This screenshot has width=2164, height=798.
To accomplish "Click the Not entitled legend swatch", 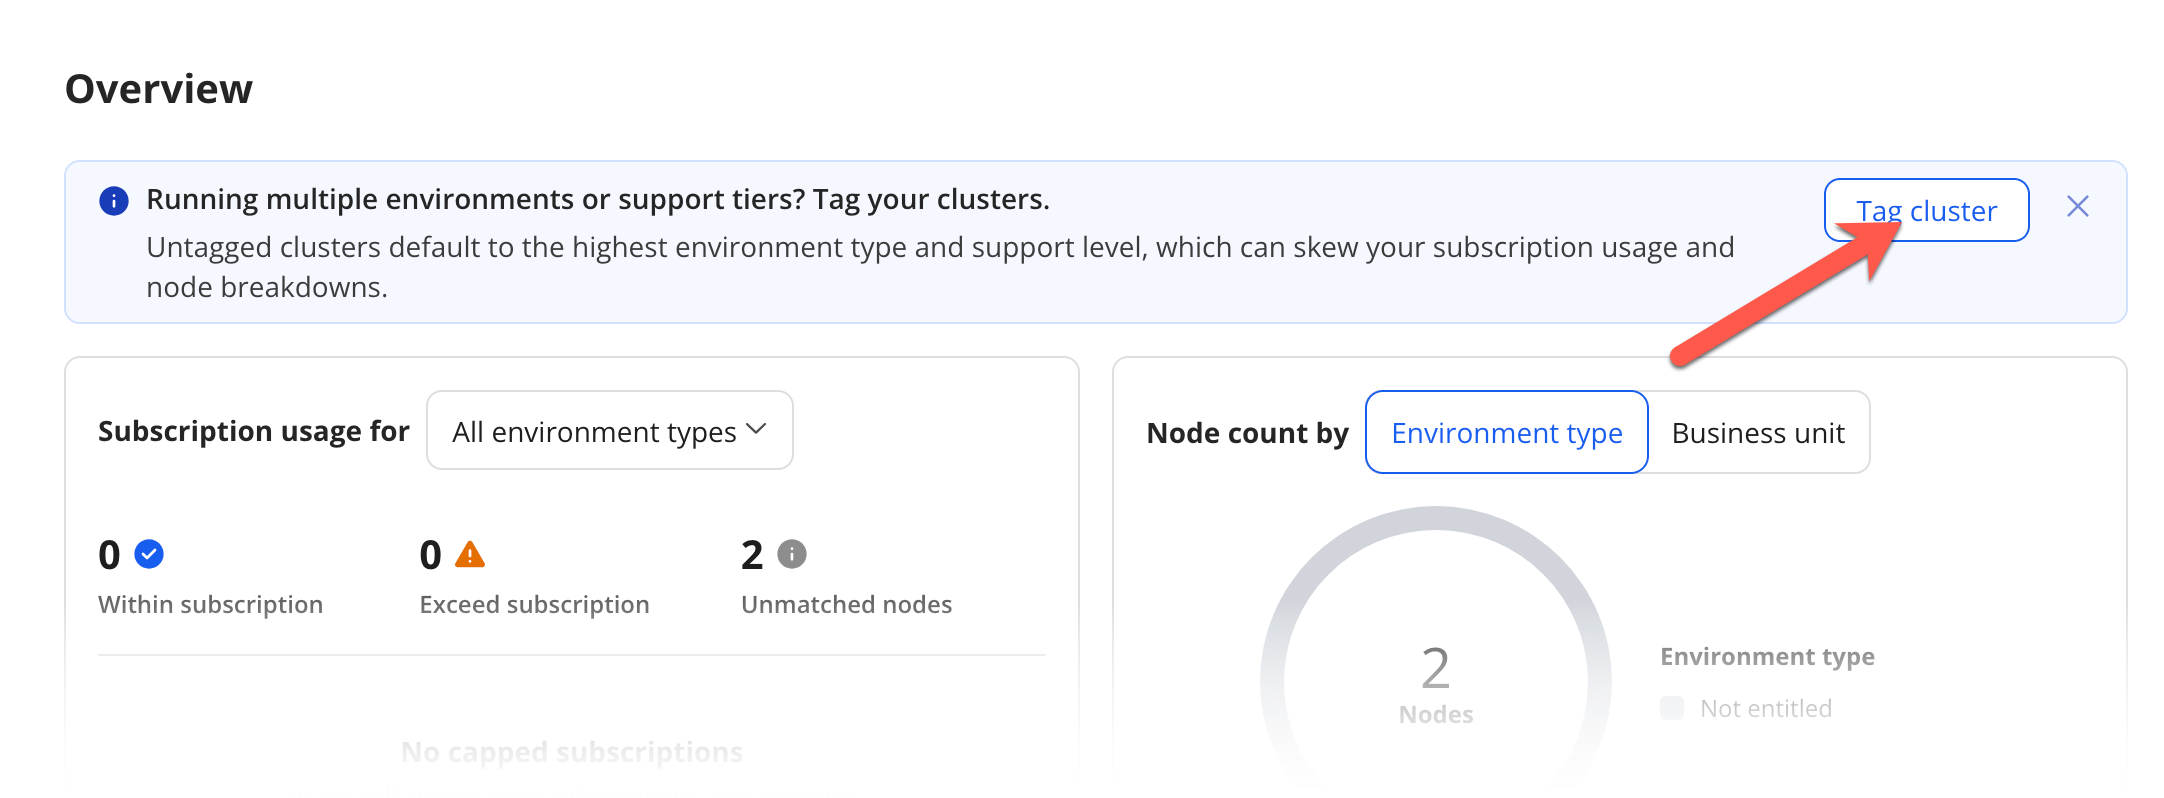I will click(1672, 708).
